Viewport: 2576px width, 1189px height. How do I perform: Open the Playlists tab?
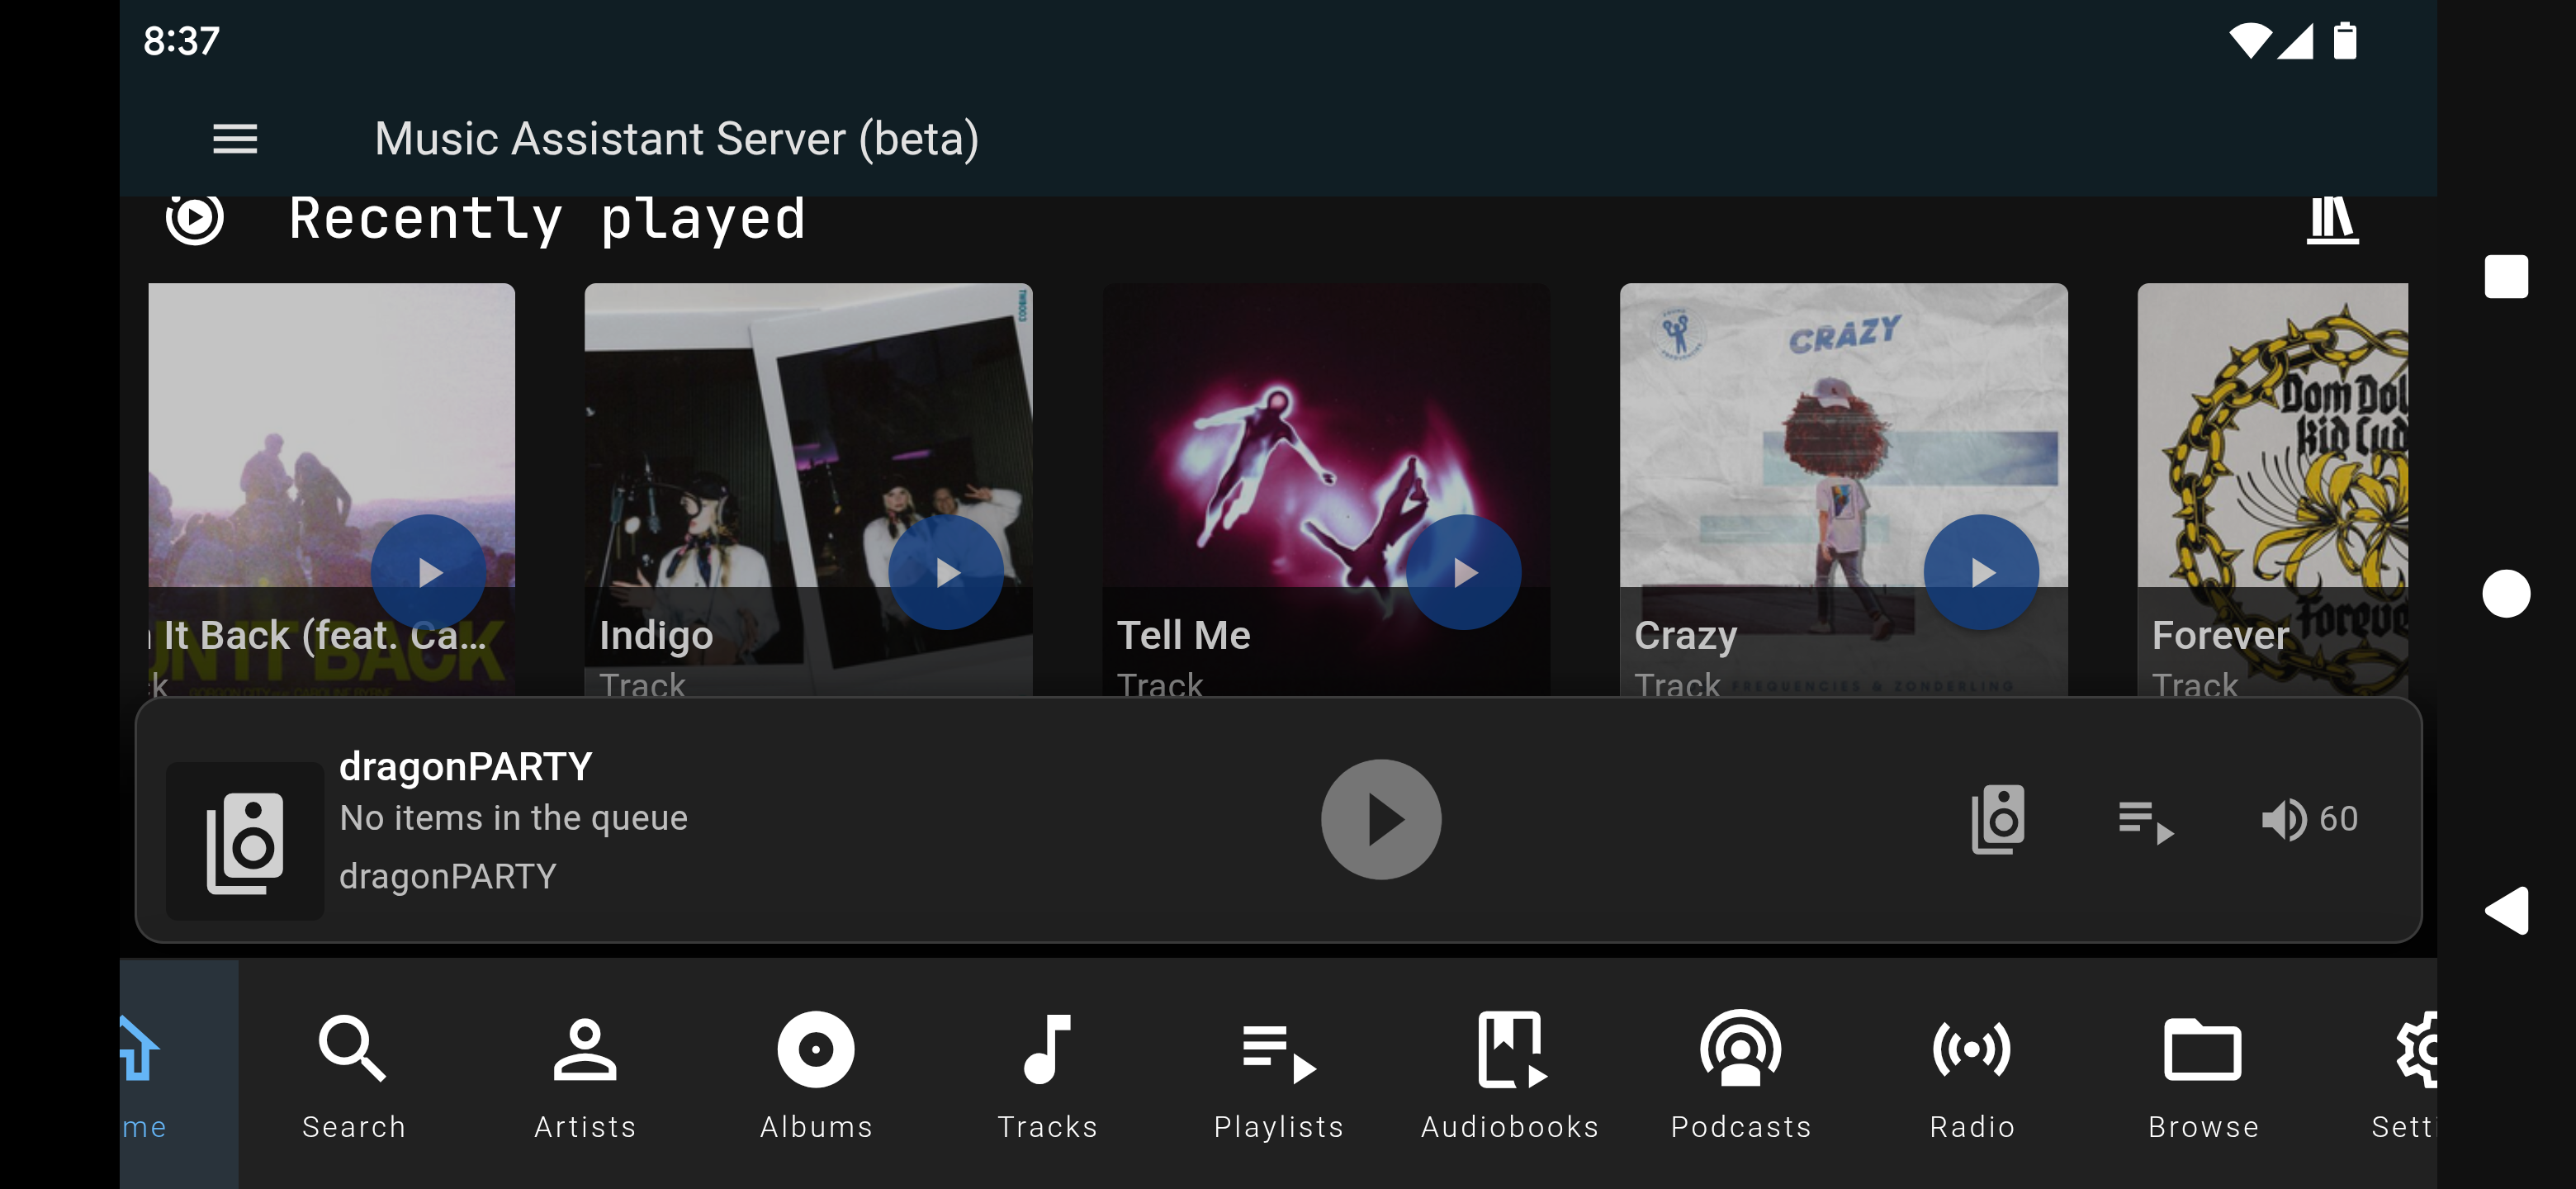tap(1278, 1075)
